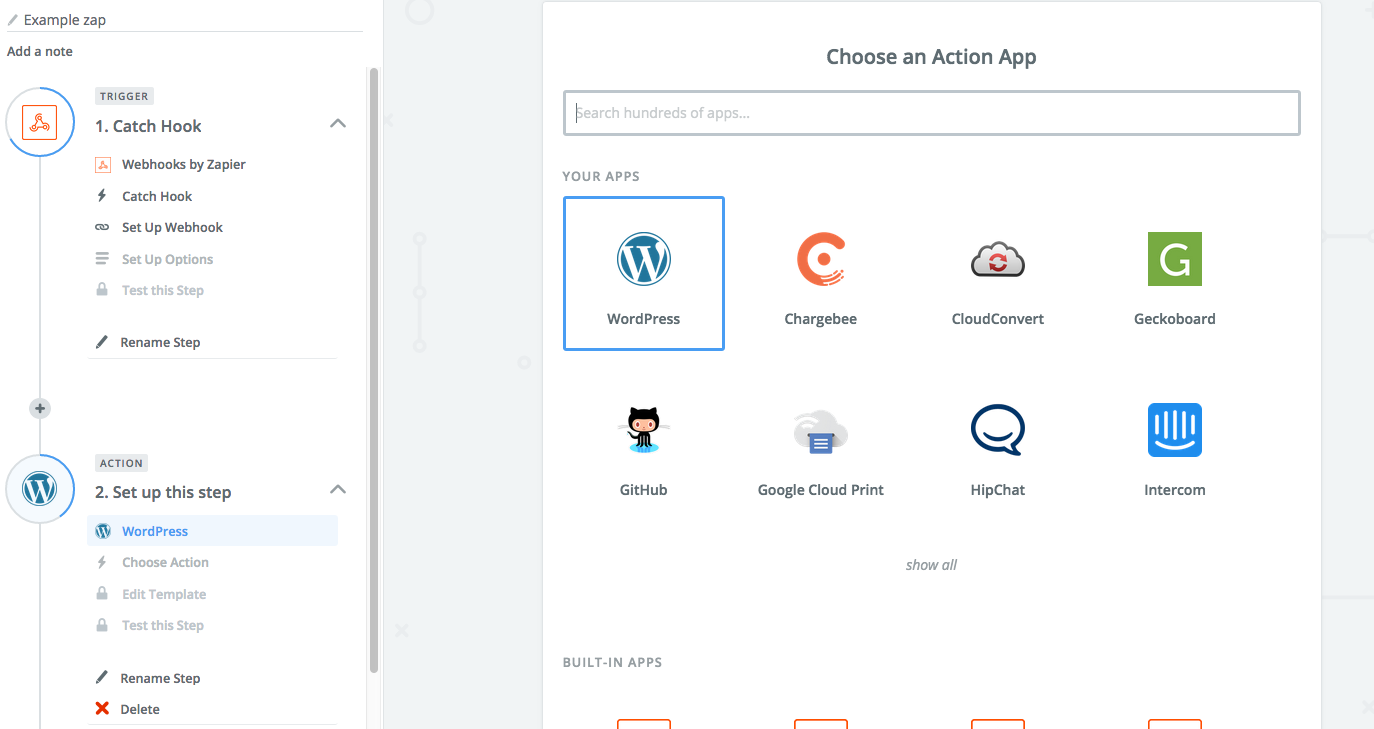Click the left sidebar vertical scrollbar
1374x729 pixels.
[x=374, y=370]
